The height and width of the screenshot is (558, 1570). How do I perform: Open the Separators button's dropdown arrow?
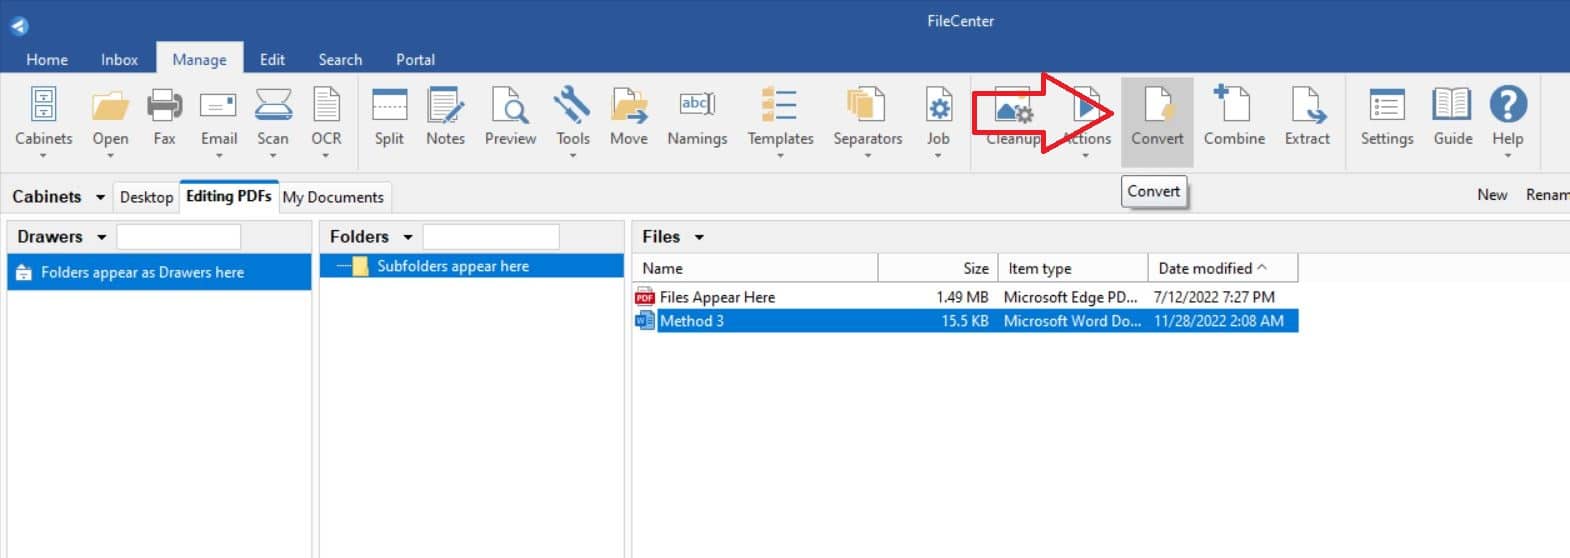867,155
